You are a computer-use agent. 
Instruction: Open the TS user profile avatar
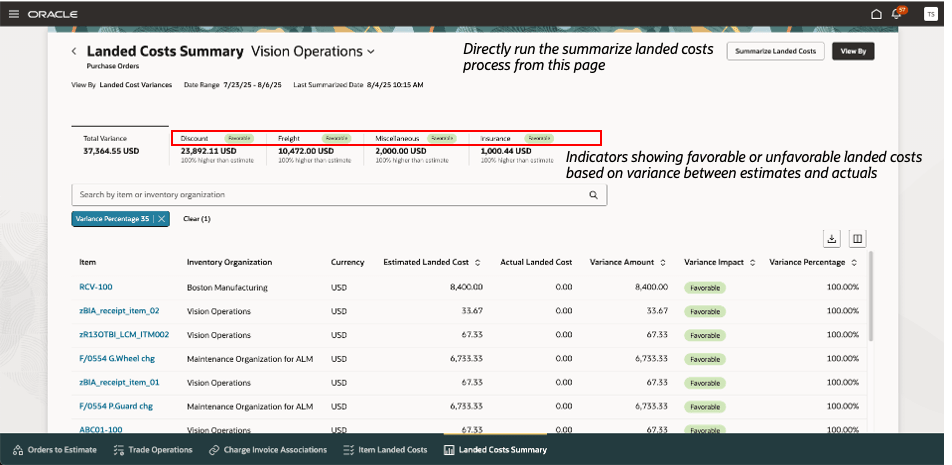930,14
